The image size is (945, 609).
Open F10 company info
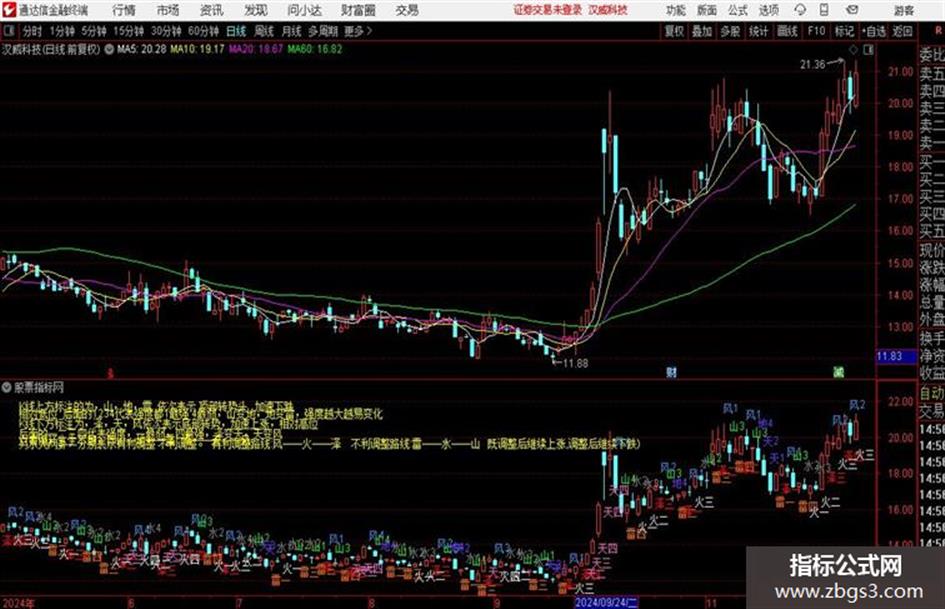coord(816,31)
